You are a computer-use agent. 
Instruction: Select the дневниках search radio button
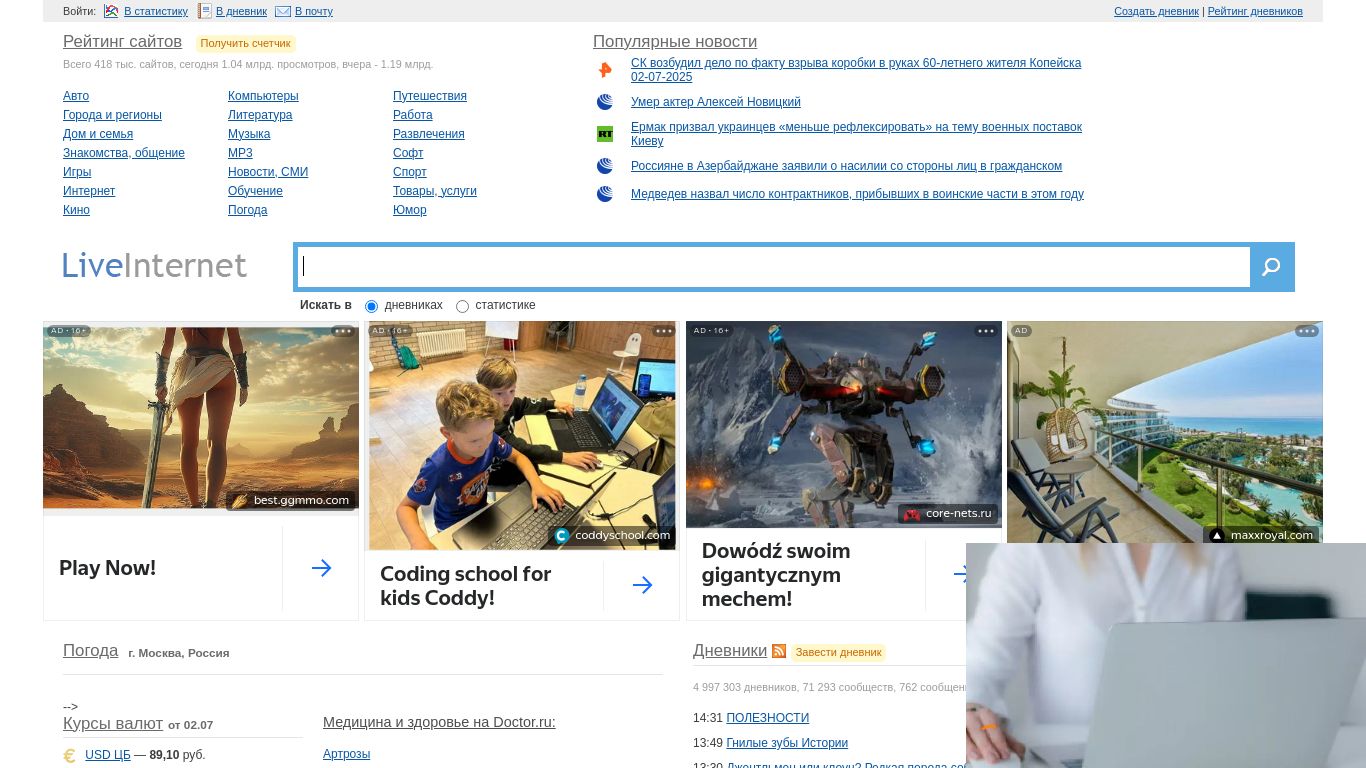371,306
